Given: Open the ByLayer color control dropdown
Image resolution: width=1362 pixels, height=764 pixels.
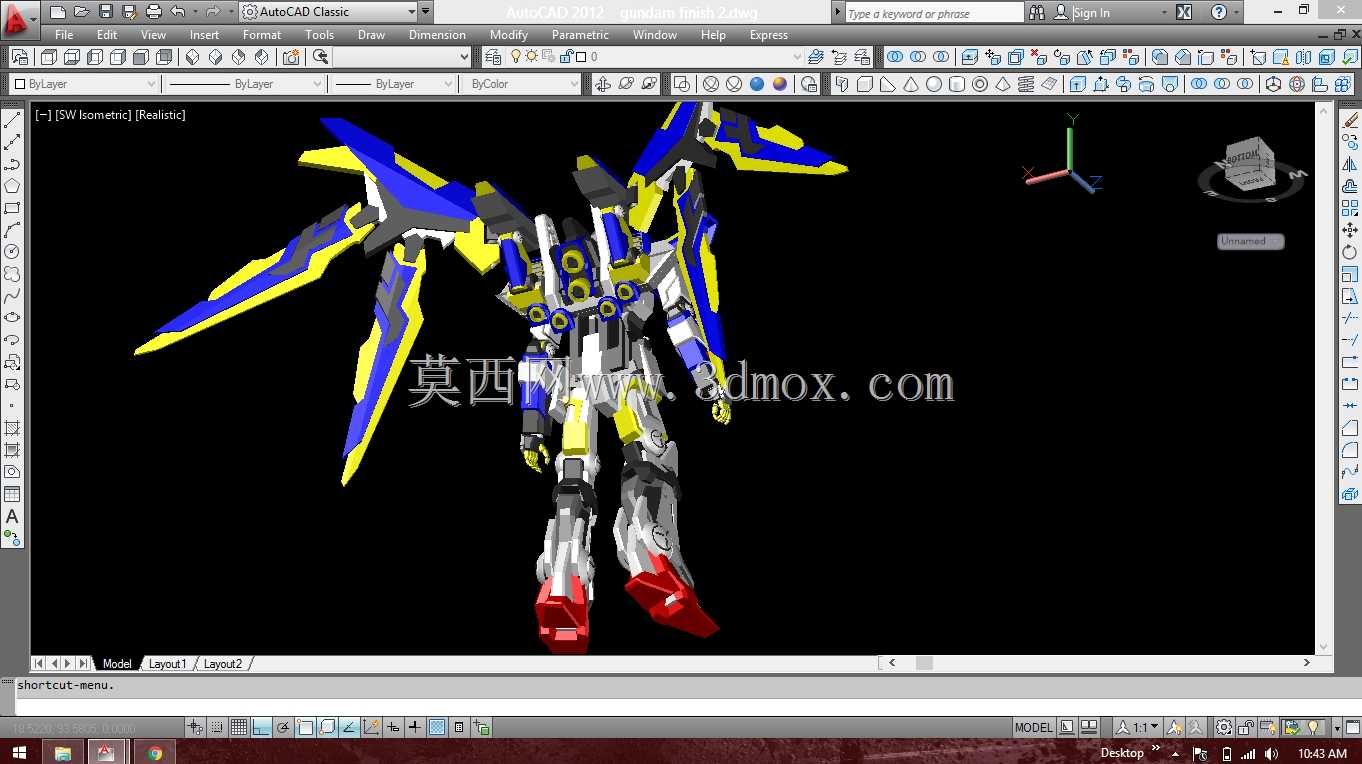Looking at the screenshot, I should [84, 84].
